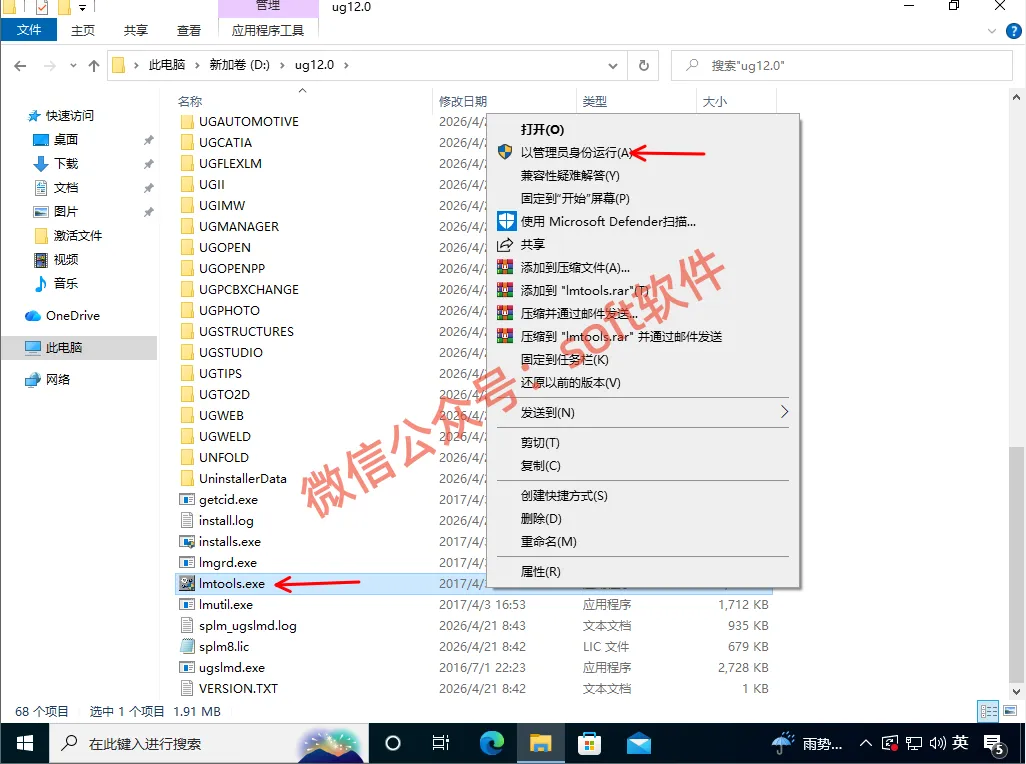Select 下载 in quick access
The height and width of the screenshot is (764, 1026).
point(65,164)
